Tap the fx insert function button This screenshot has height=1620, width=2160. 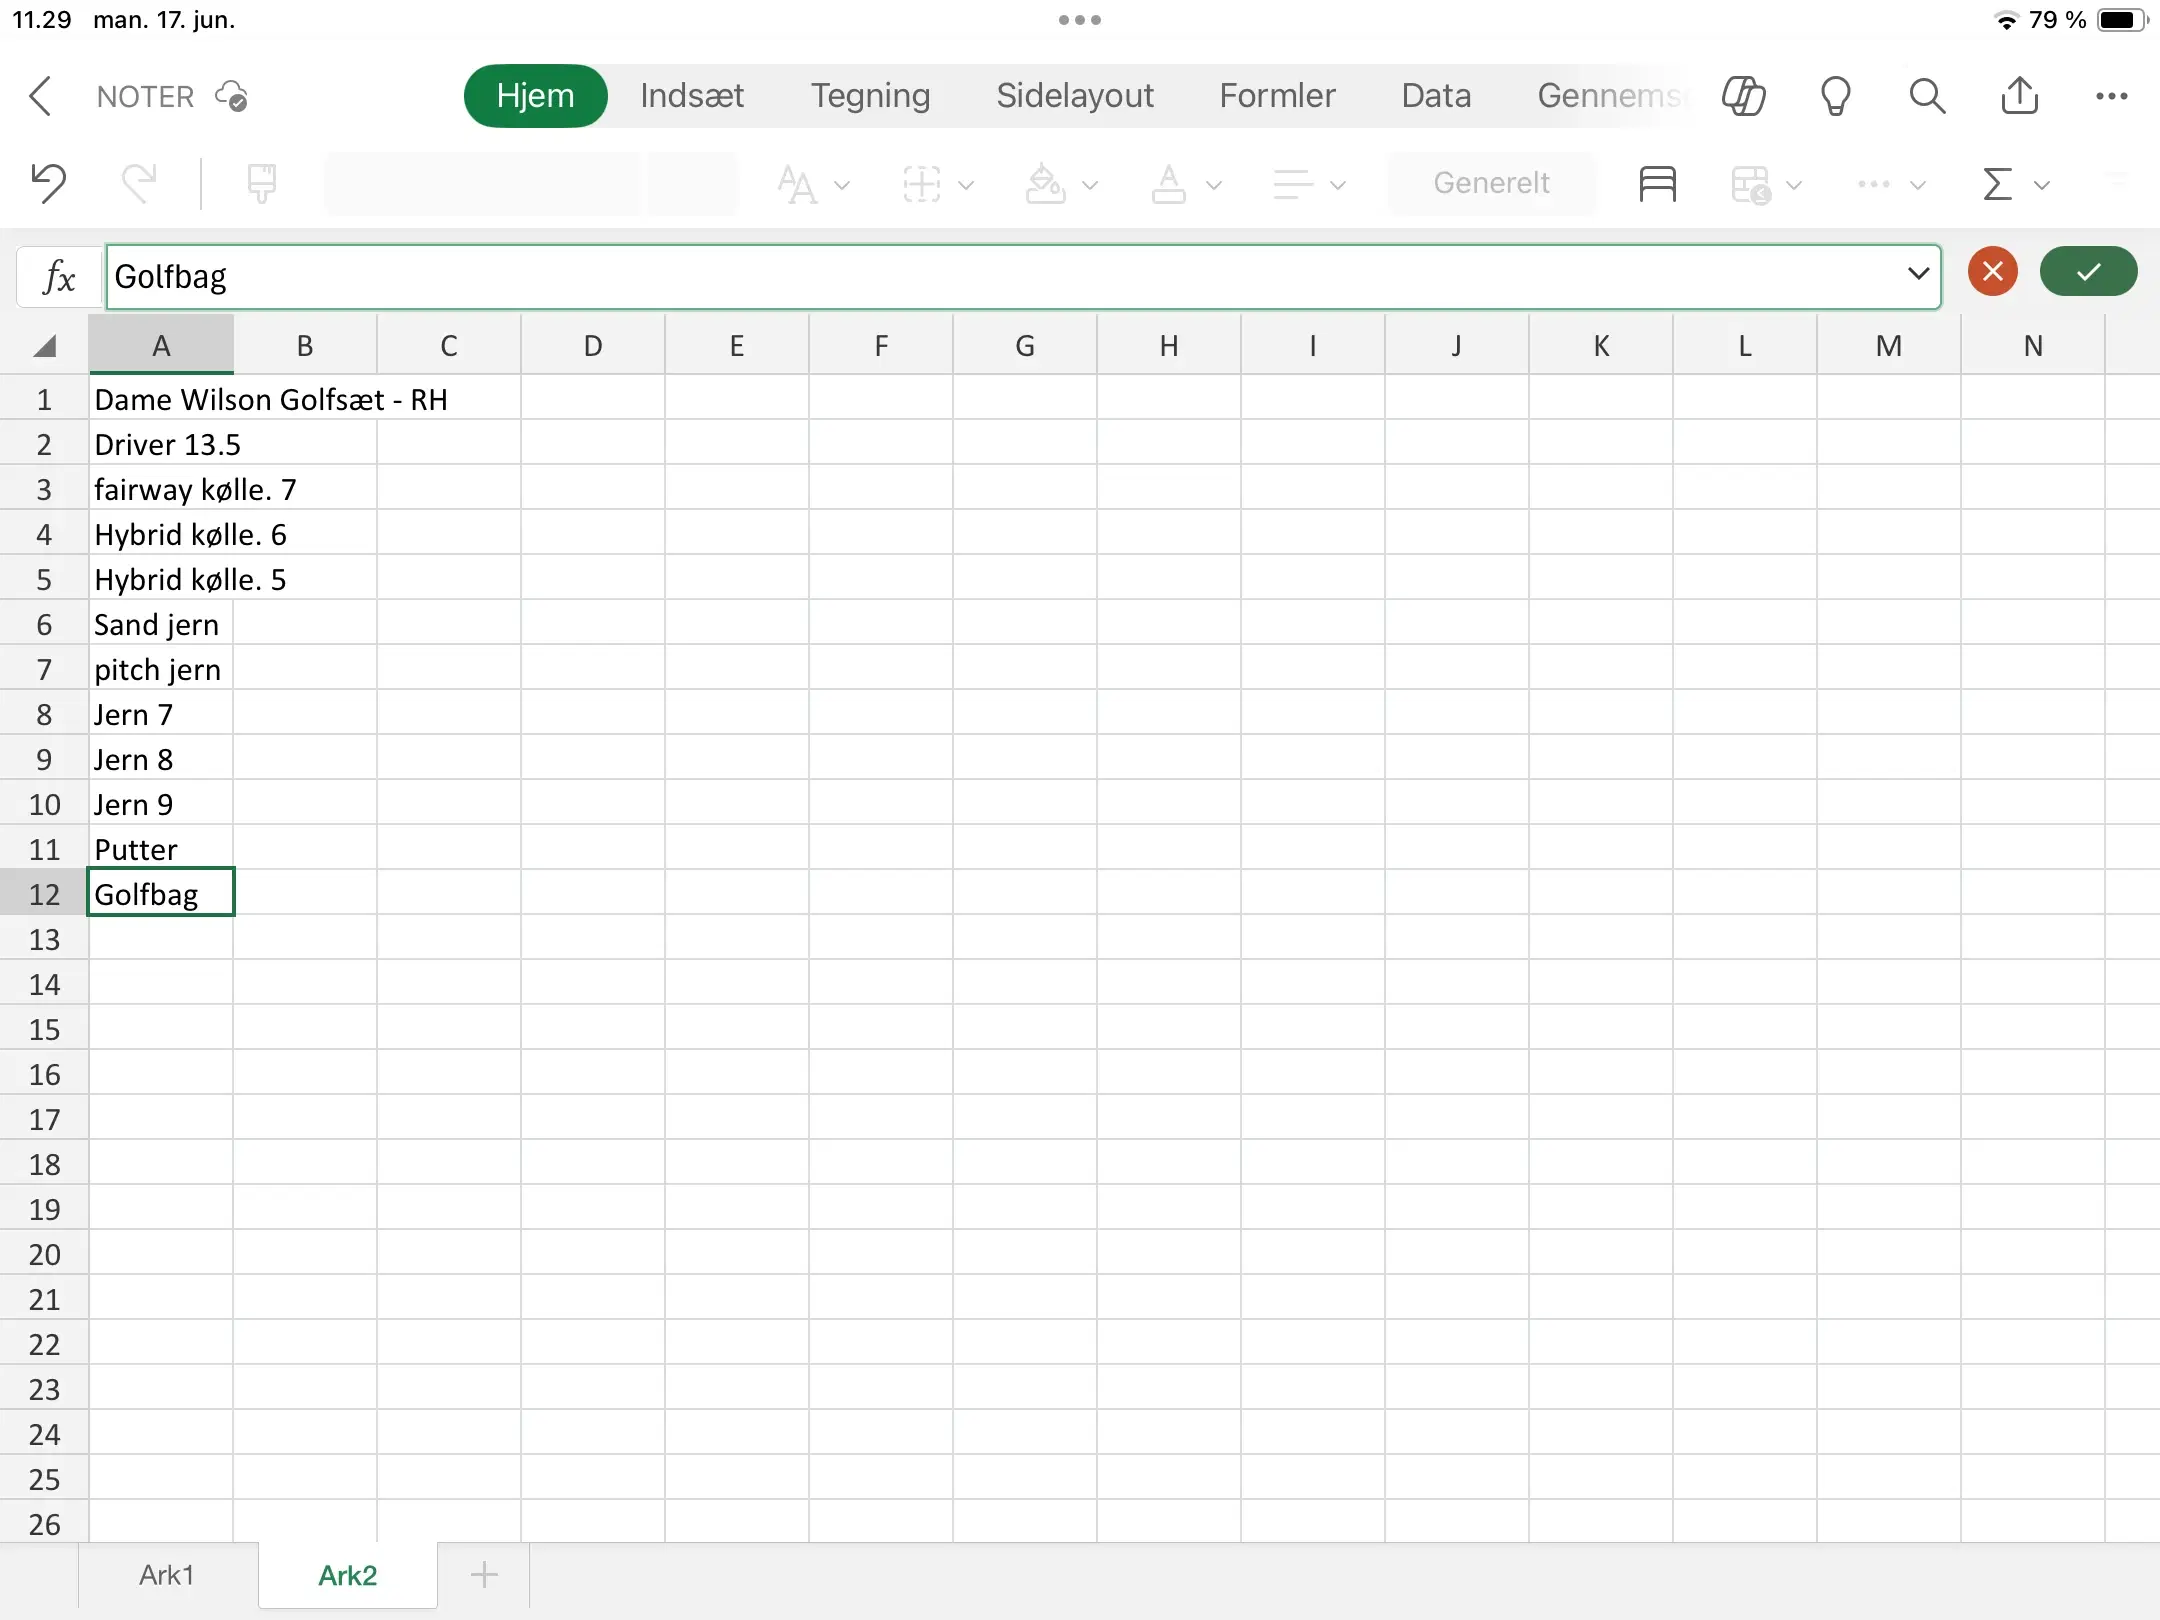[60, 276]
